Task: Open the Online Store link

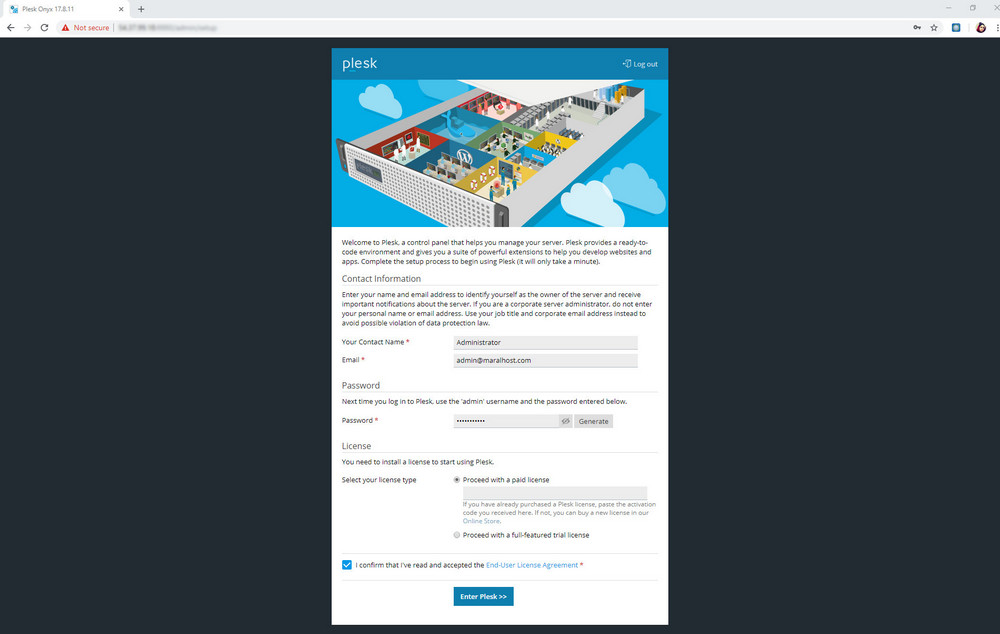Action: pyautogui.click(x=481, y=521)
